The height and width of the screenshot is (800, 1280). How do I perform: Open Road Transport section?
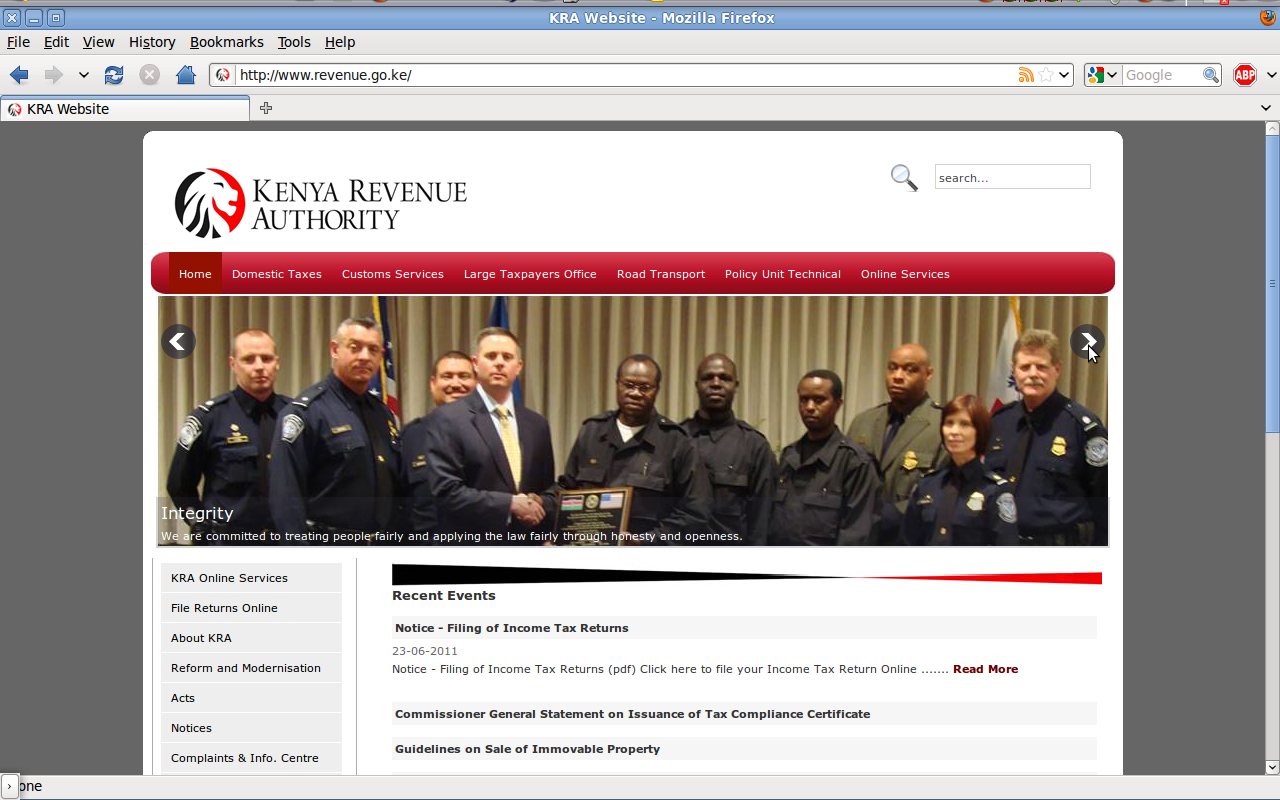[x=661, y=274]
